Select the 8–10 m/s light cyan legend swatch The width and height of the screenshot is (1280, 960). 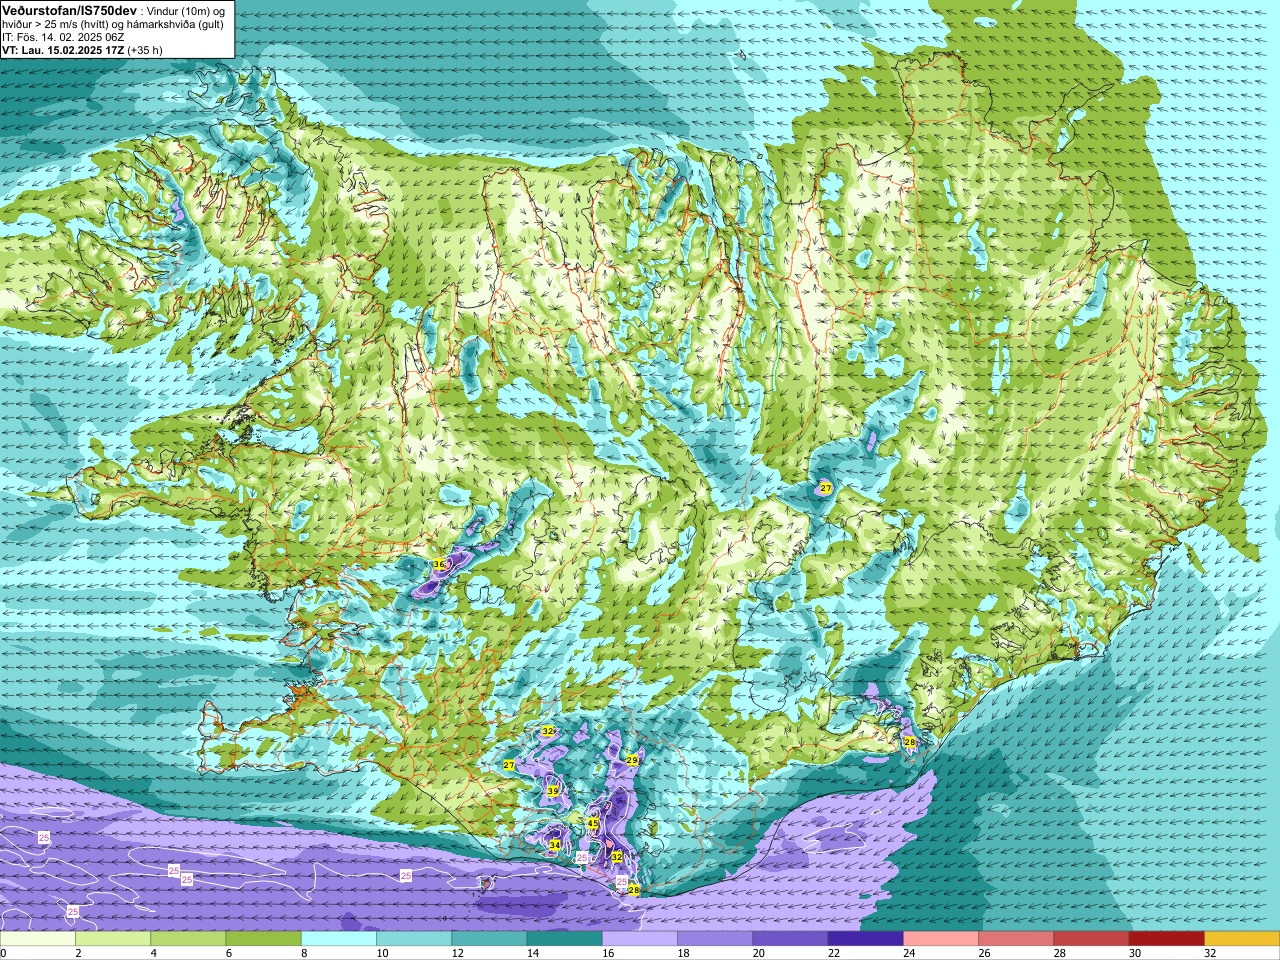tap(339, 939)
